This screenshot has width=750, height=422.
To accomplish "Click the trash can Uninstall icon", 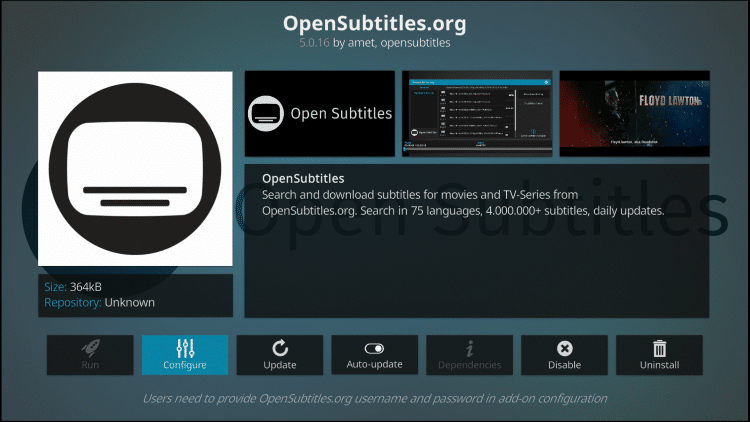I will click(x=659, y=348).
